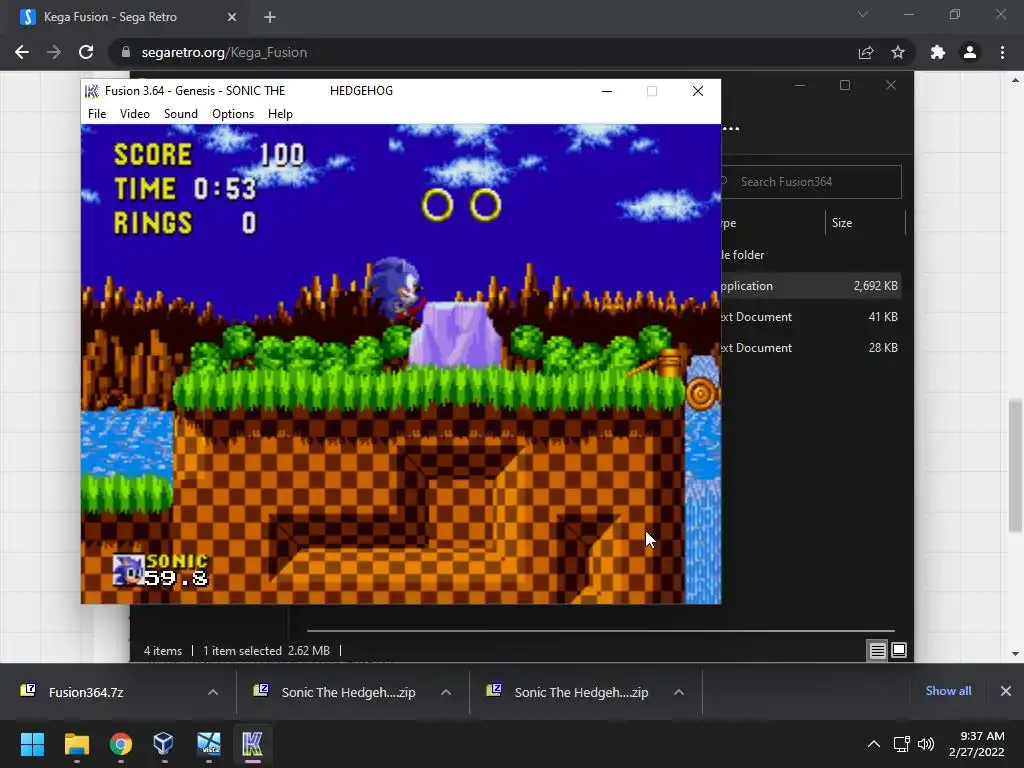This screenshot has height=768, width=1024.
Task: Open the Sound menu in Fusion
Action: 180,114
